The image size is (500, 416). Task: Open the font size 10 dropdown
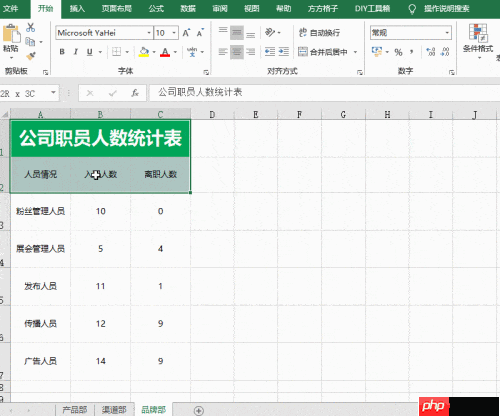point(174,33)
